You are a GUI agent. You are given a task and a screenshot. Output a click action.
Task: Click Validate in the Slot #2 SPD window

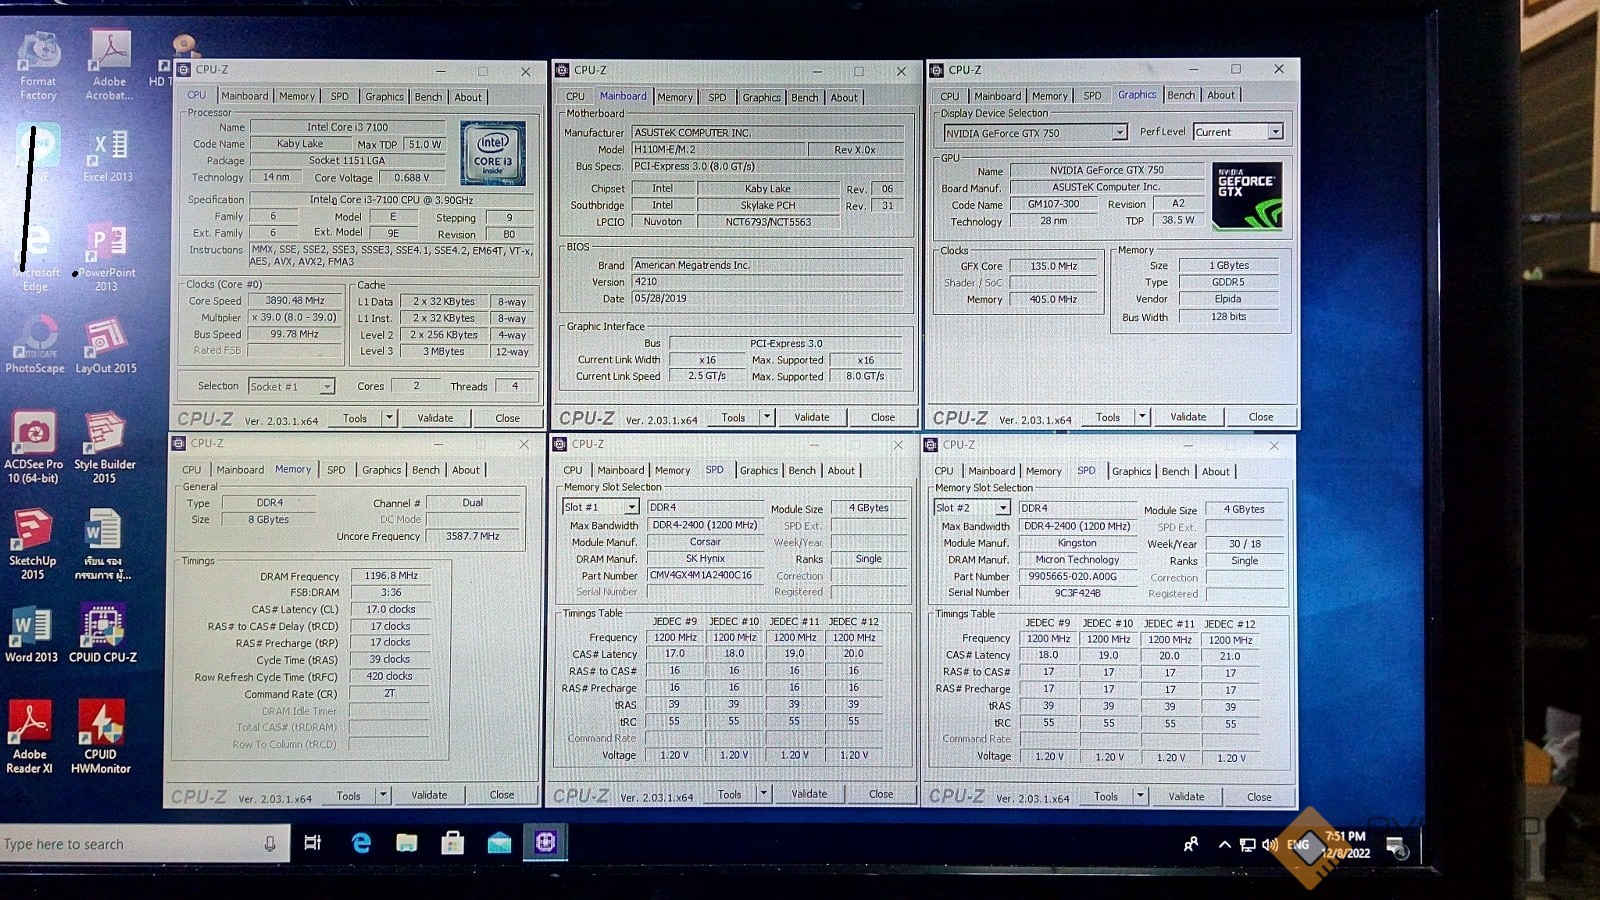click(x=1187, y=797)
